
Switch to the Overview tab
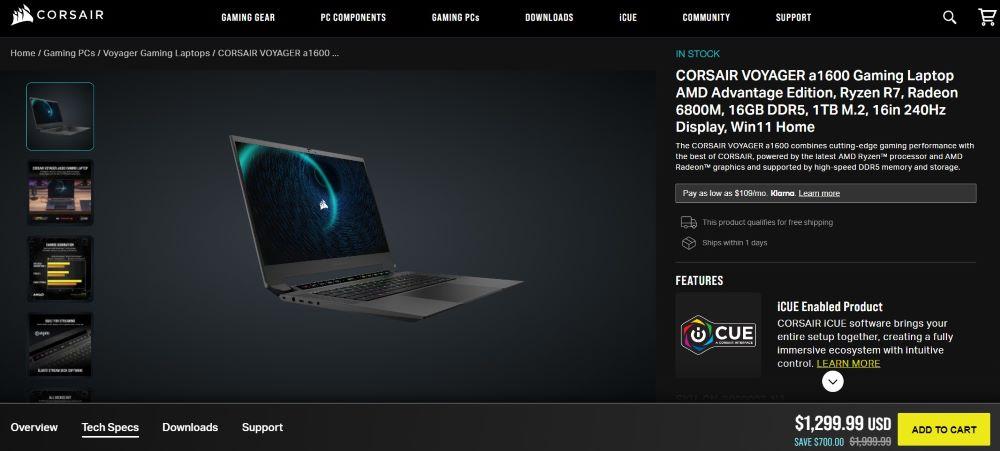click(x=34, y=427)
